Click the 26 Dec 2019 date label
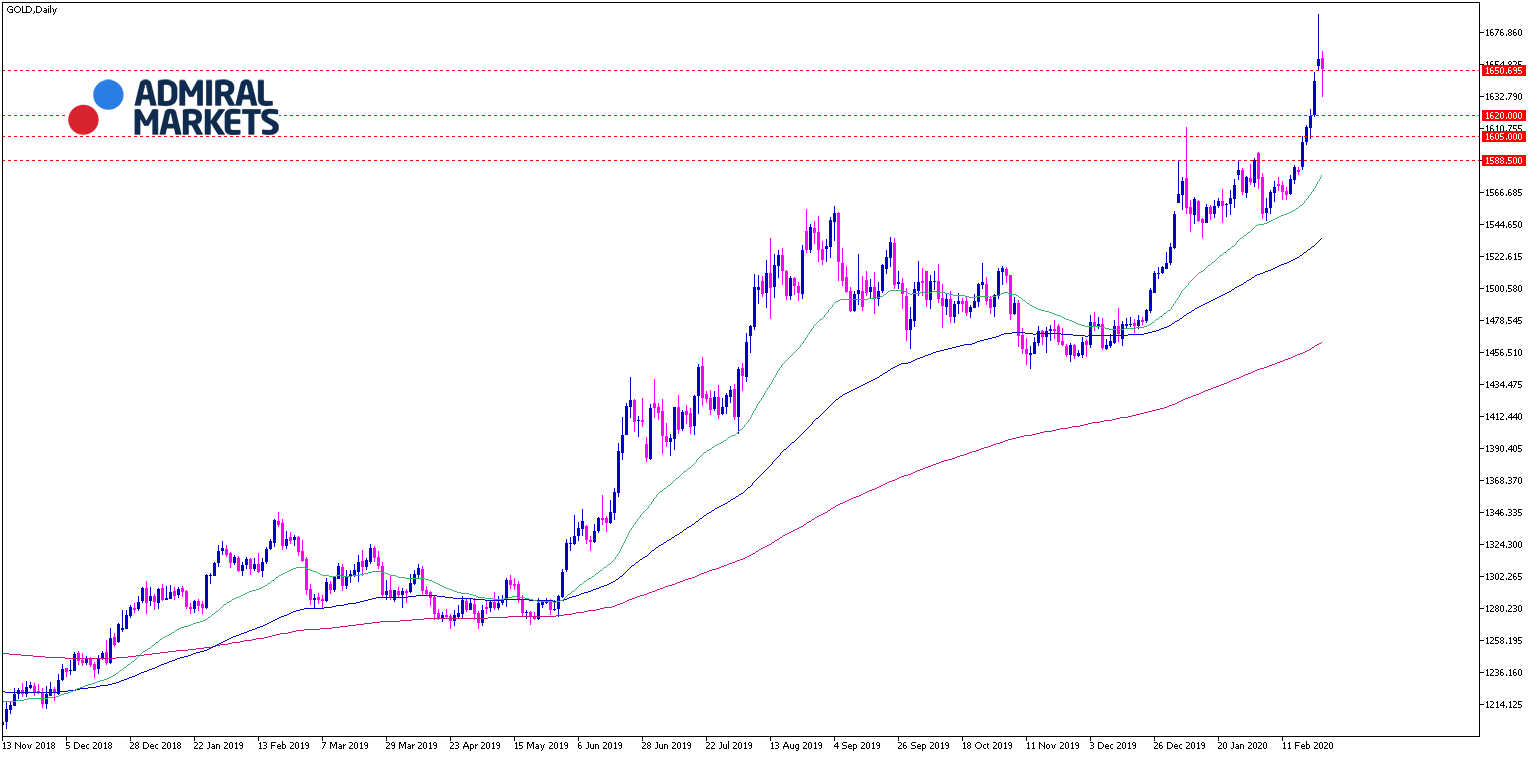 coord(1178,746)
